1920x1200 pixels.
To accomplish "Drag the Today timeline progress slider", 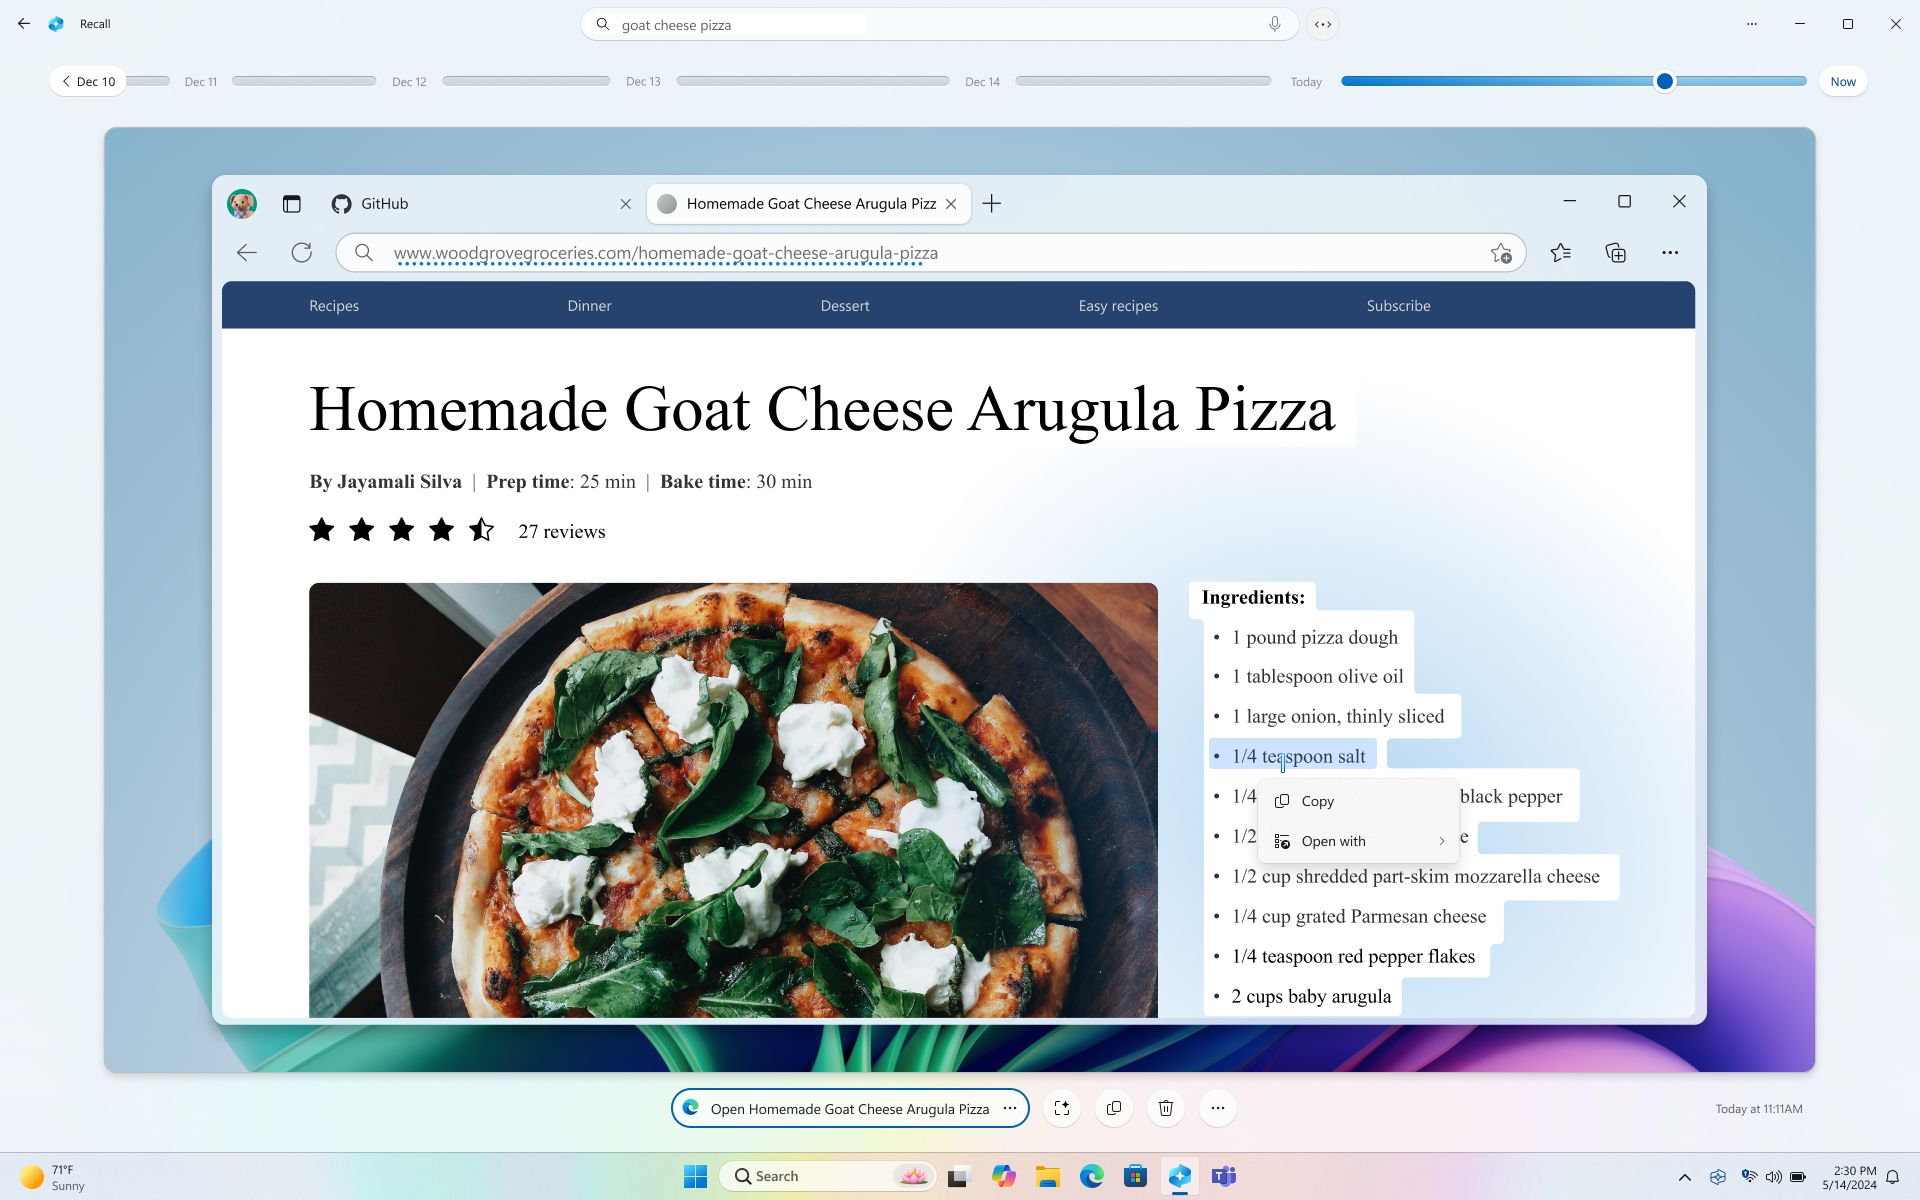I will [1666, 80].
